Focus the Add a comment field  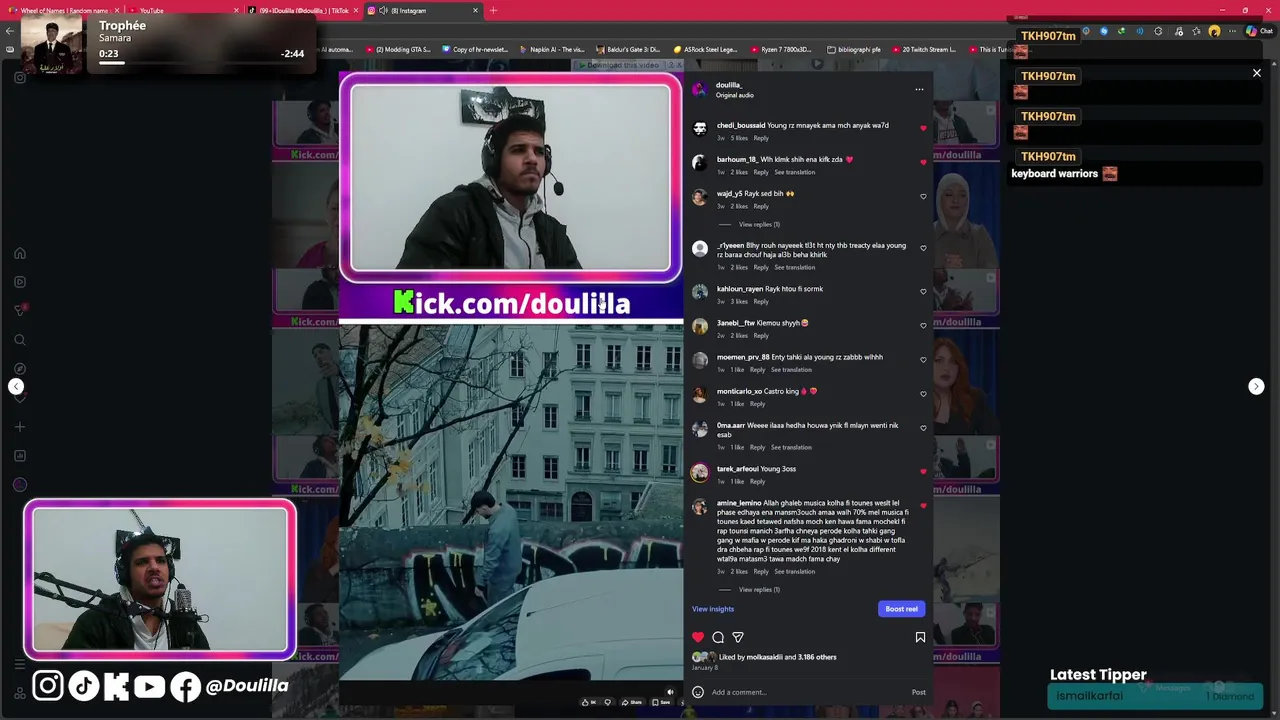808,692
